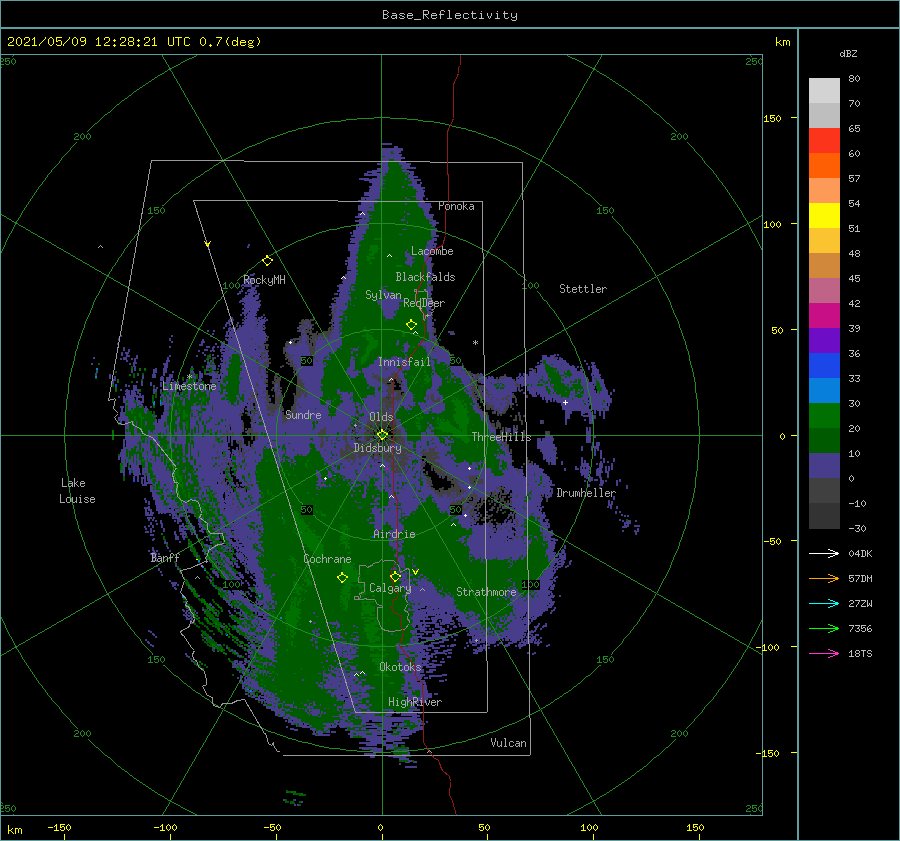900x841 pixels.
Task: Select the yellow diamond marker above Calgary label
Action: click(x=395, y=576)
